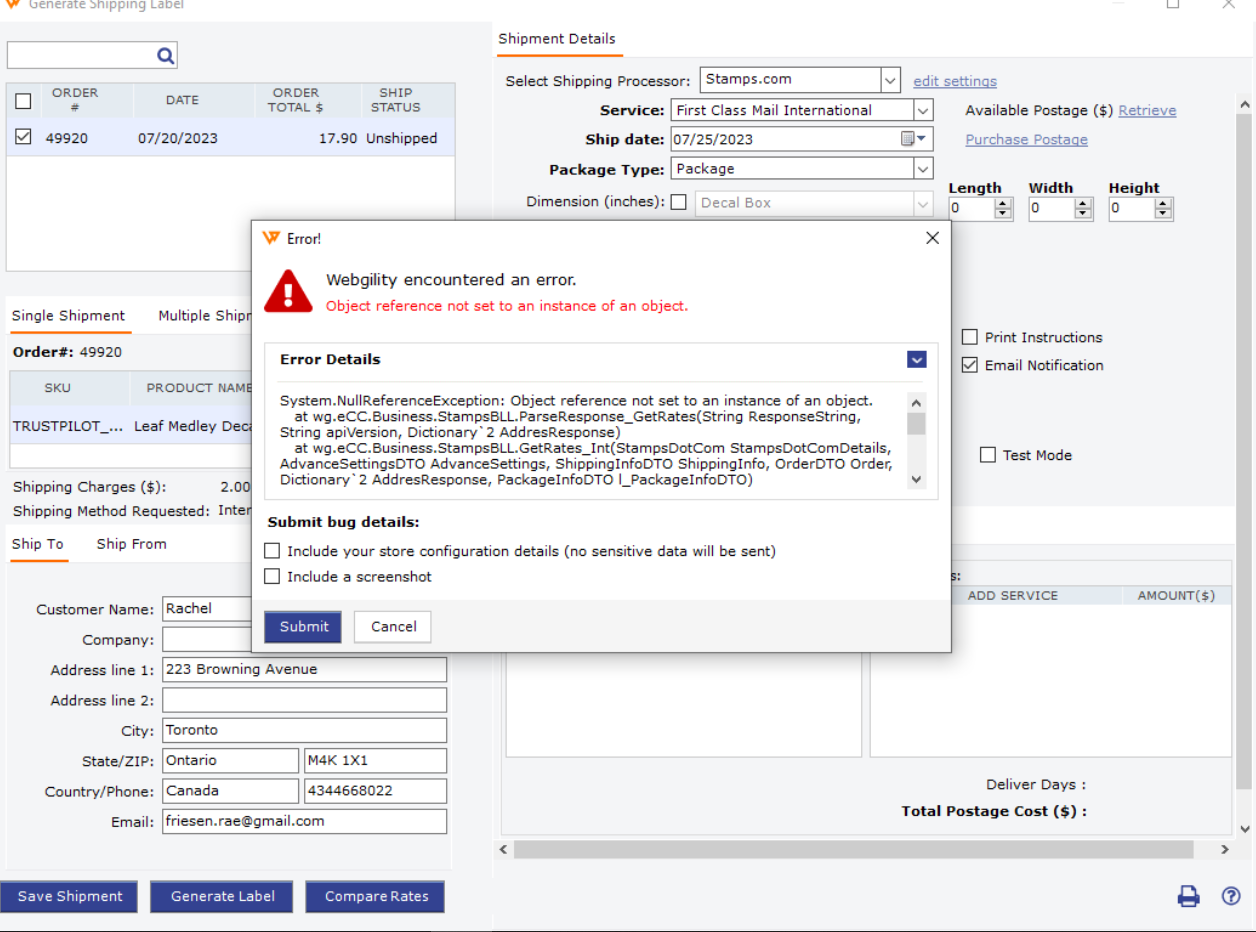Viewport: 1256px width, 932px height.
Task: Click the Submit button
Action: pyautogui.click(x=303, y=627)
